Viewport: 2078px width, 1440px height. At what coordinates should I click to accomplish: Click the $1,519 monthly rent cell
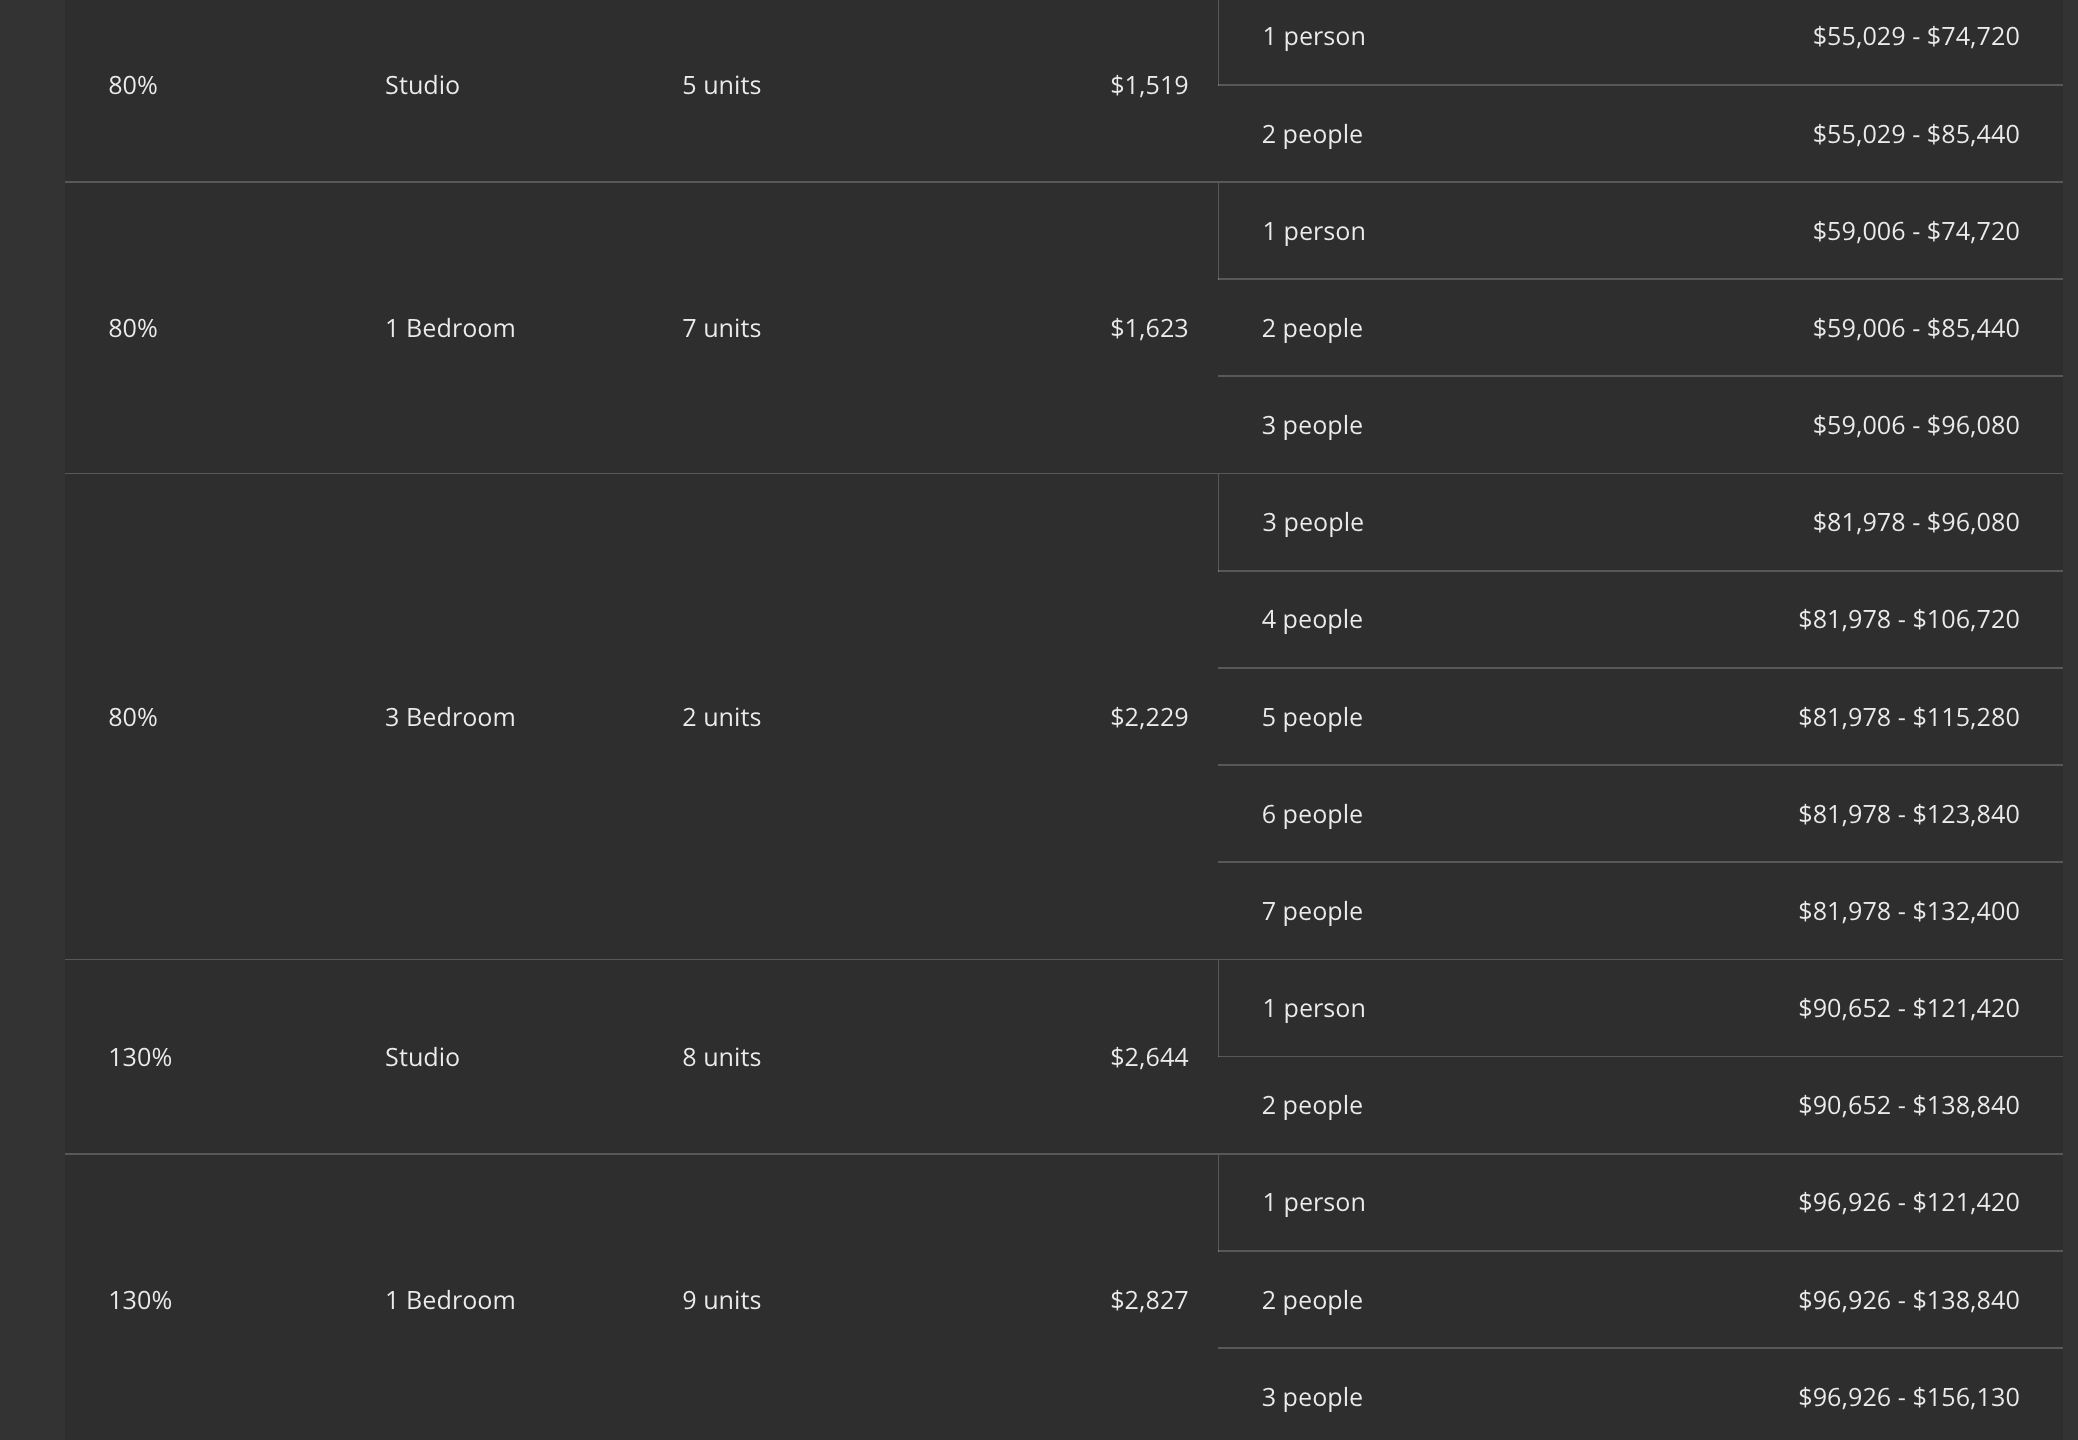point(1148,85)
